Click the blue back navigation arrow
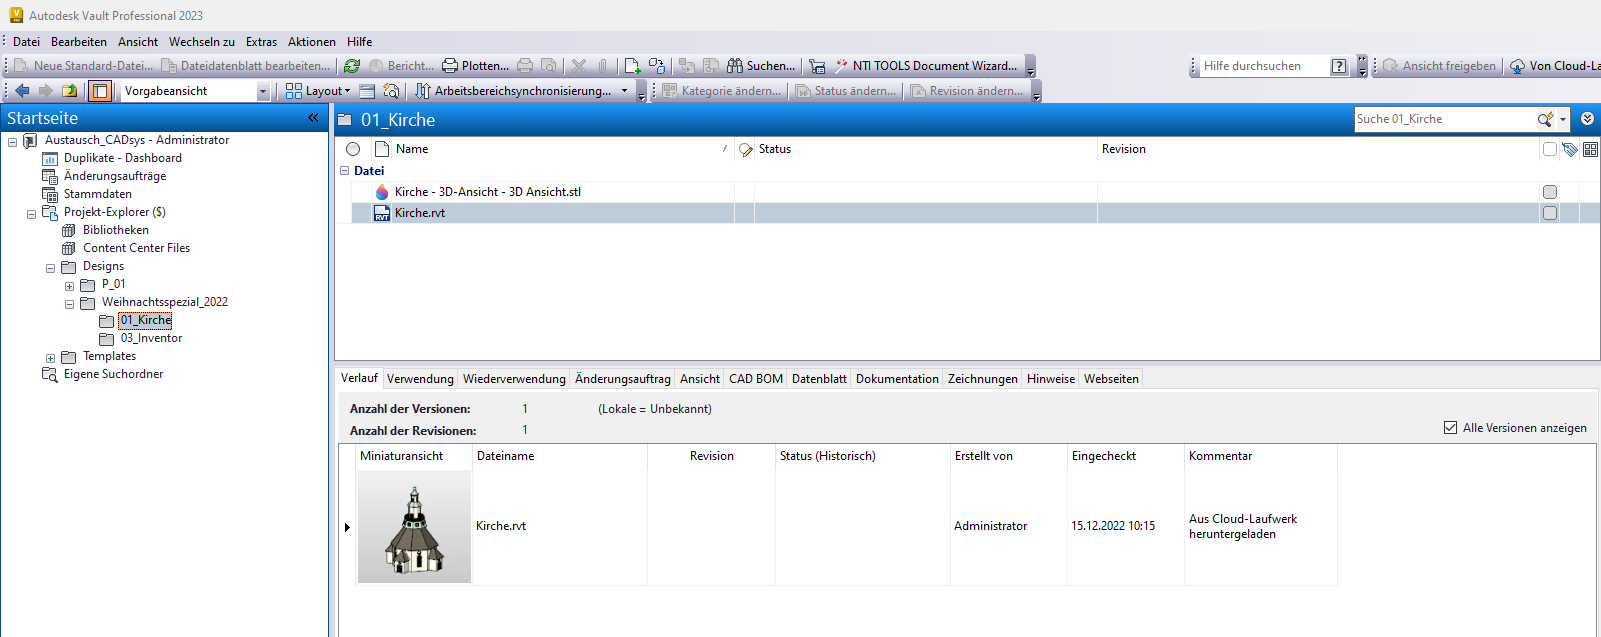The height and width of the screenshot is (637, 1601). (x=22, y=91)
